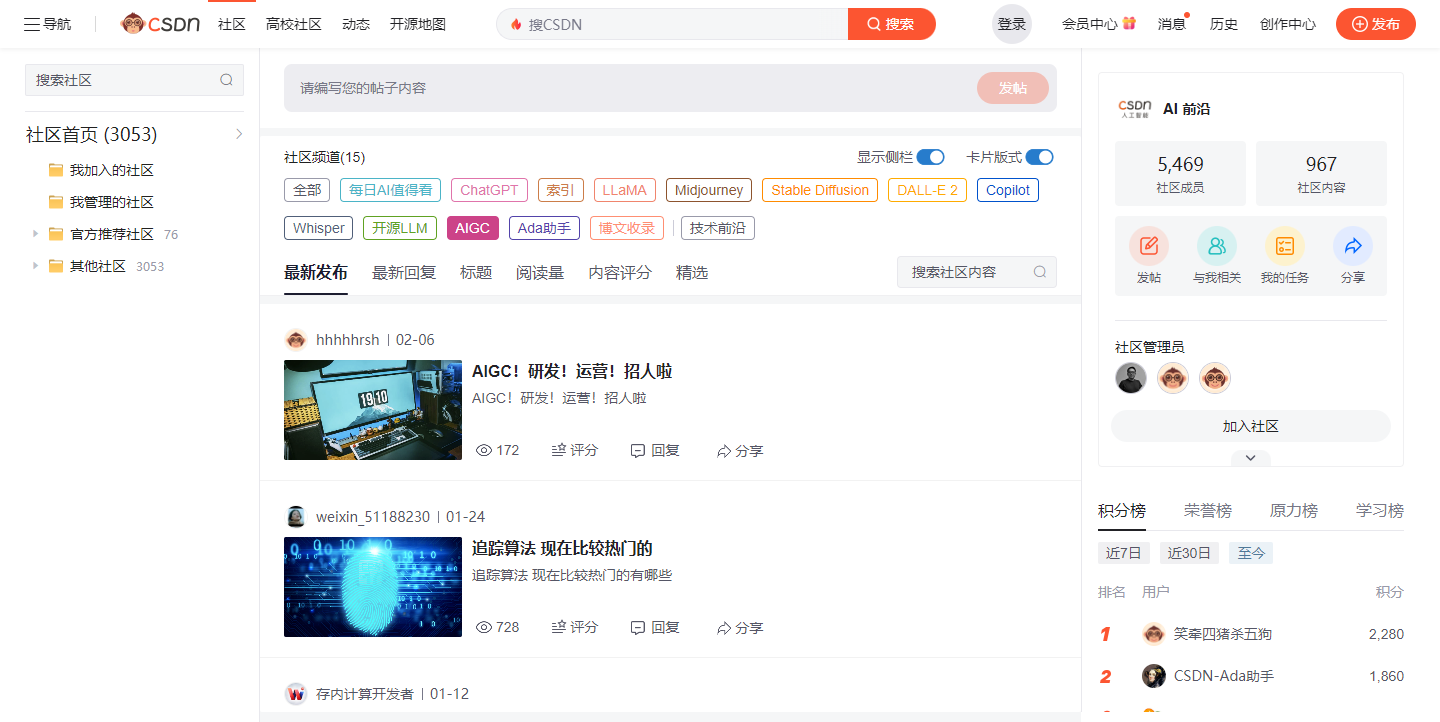
Task: Open the 导航 hamburger menu icon
Action: click(32, 24)
